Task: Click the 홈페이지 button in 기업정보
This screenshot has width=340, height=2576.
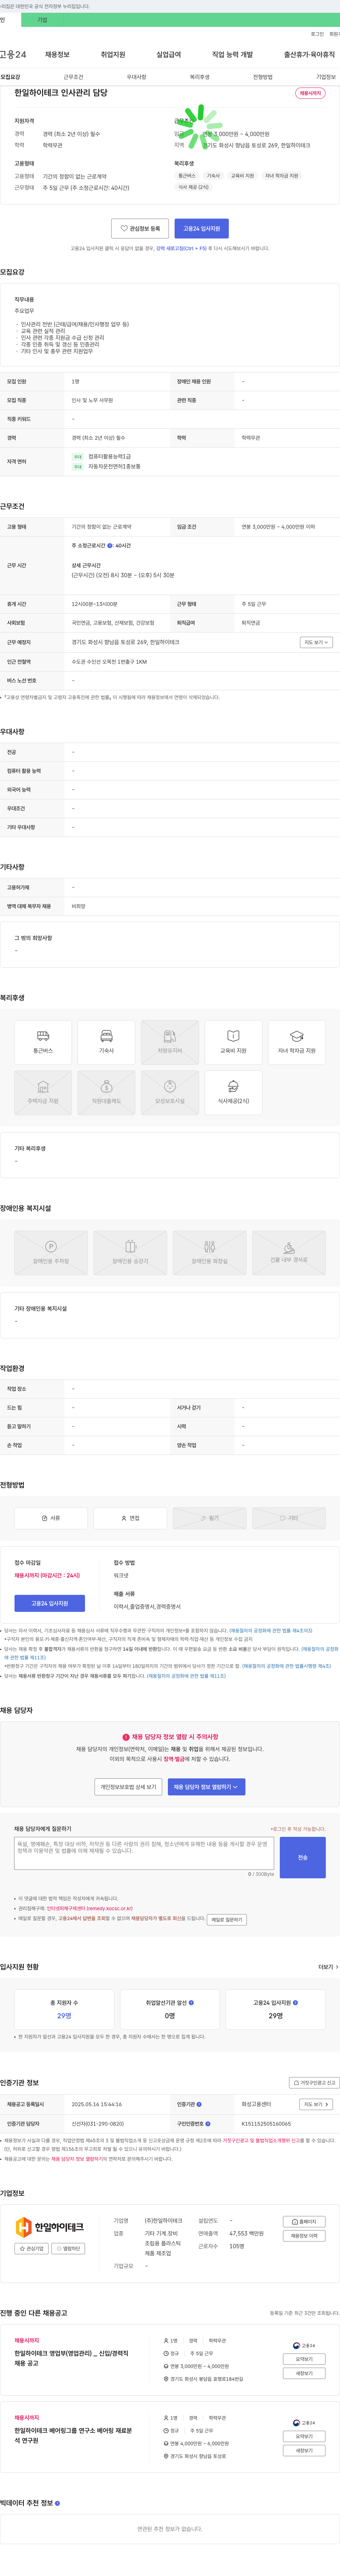Action: pyautogui.click(x=303, y=2222)
